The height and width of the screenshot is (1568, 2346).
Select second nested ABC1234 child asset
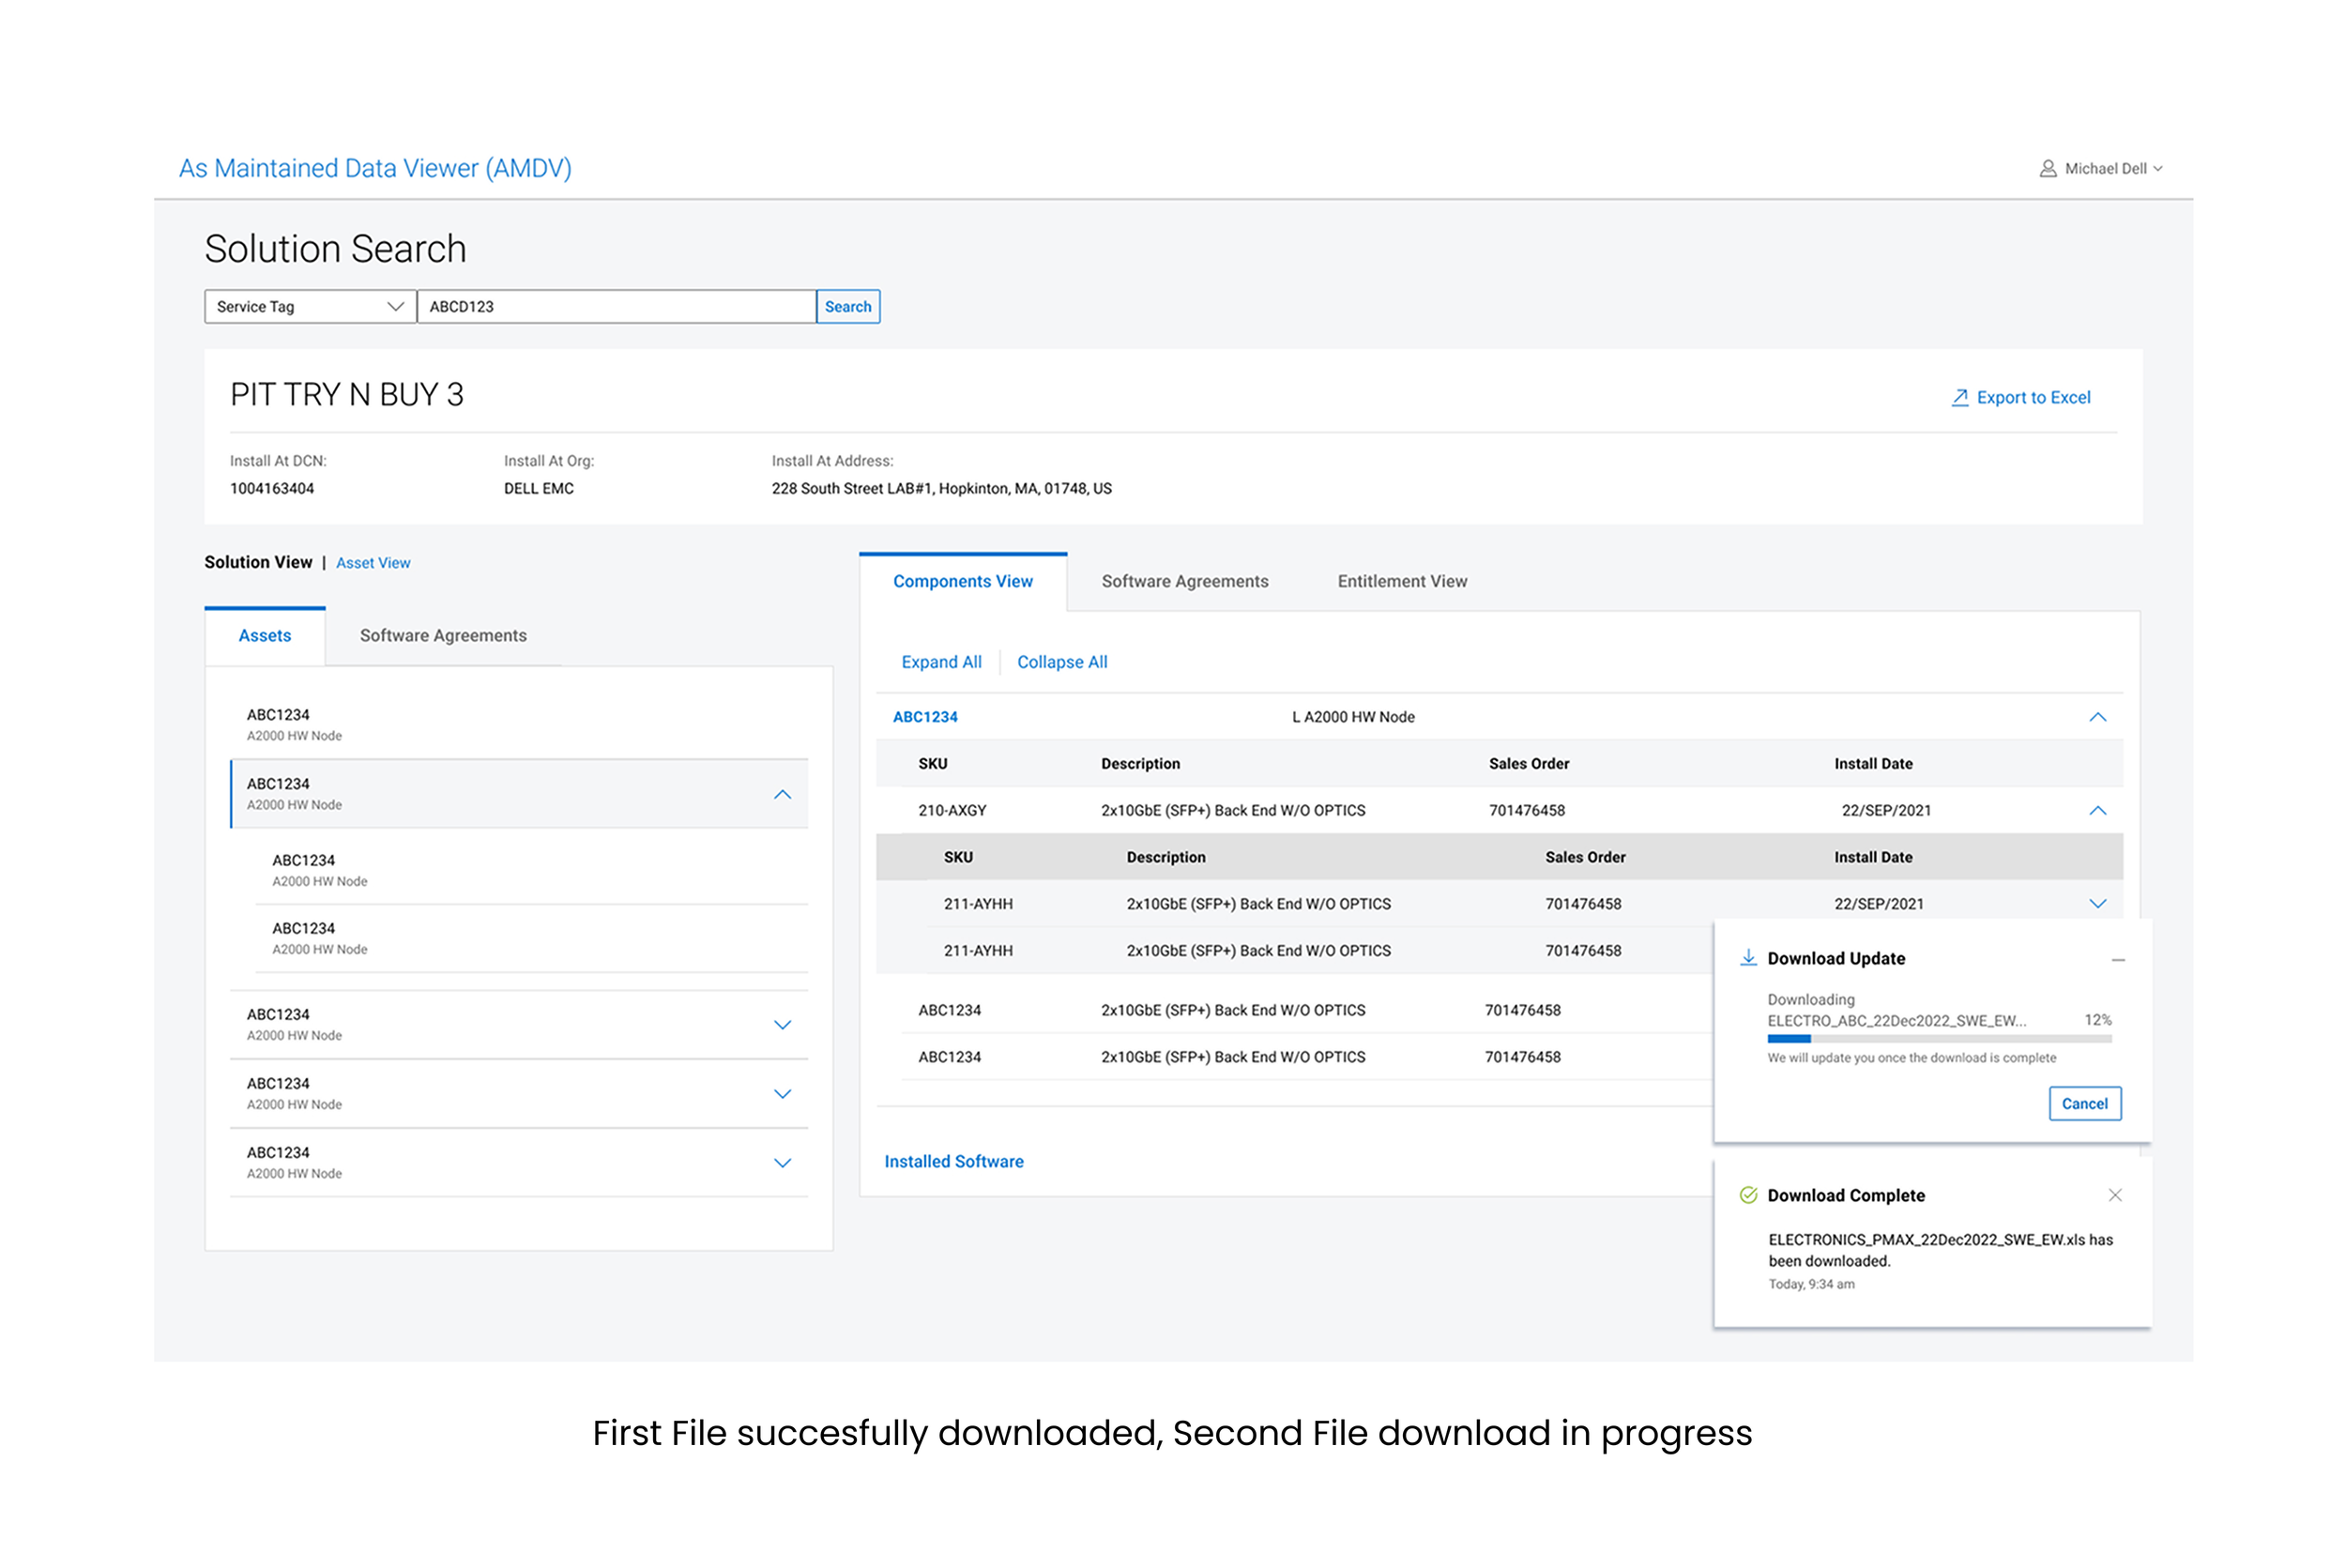pyautogui.click(x=532, y=938)
